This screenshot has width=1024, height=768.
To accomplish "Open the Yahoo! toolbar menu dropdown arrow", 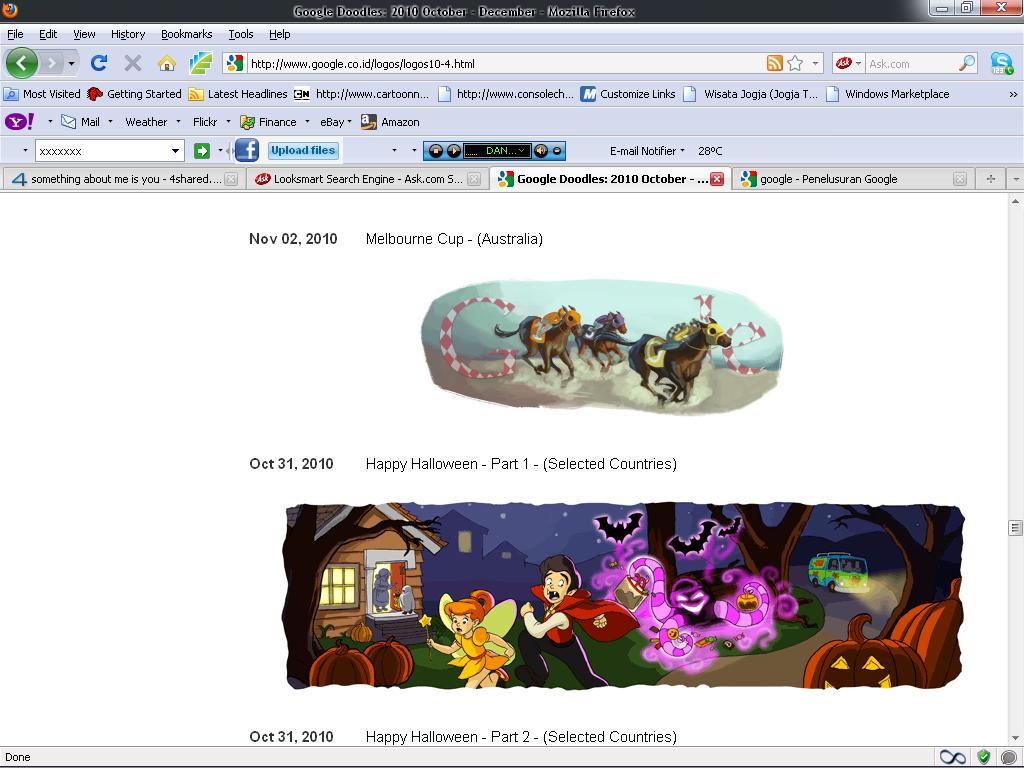I will [x=50, y=121].
